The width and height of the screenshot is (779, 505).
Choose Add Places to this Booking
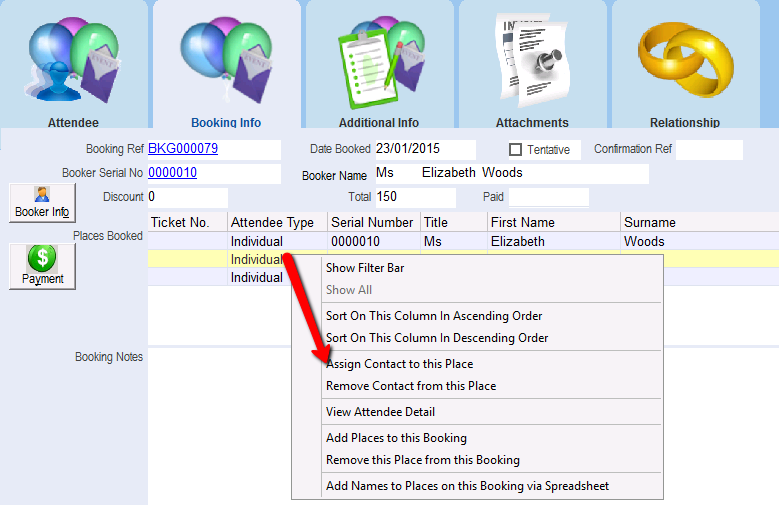point(396,438)
